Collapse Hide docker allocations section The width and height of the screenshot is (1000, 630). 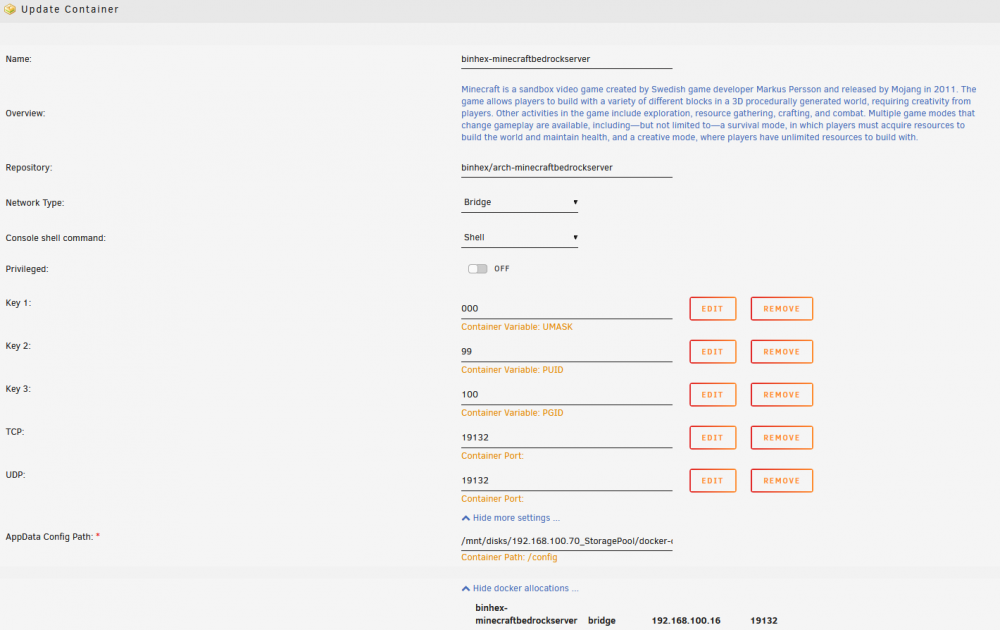pos(520,588)
